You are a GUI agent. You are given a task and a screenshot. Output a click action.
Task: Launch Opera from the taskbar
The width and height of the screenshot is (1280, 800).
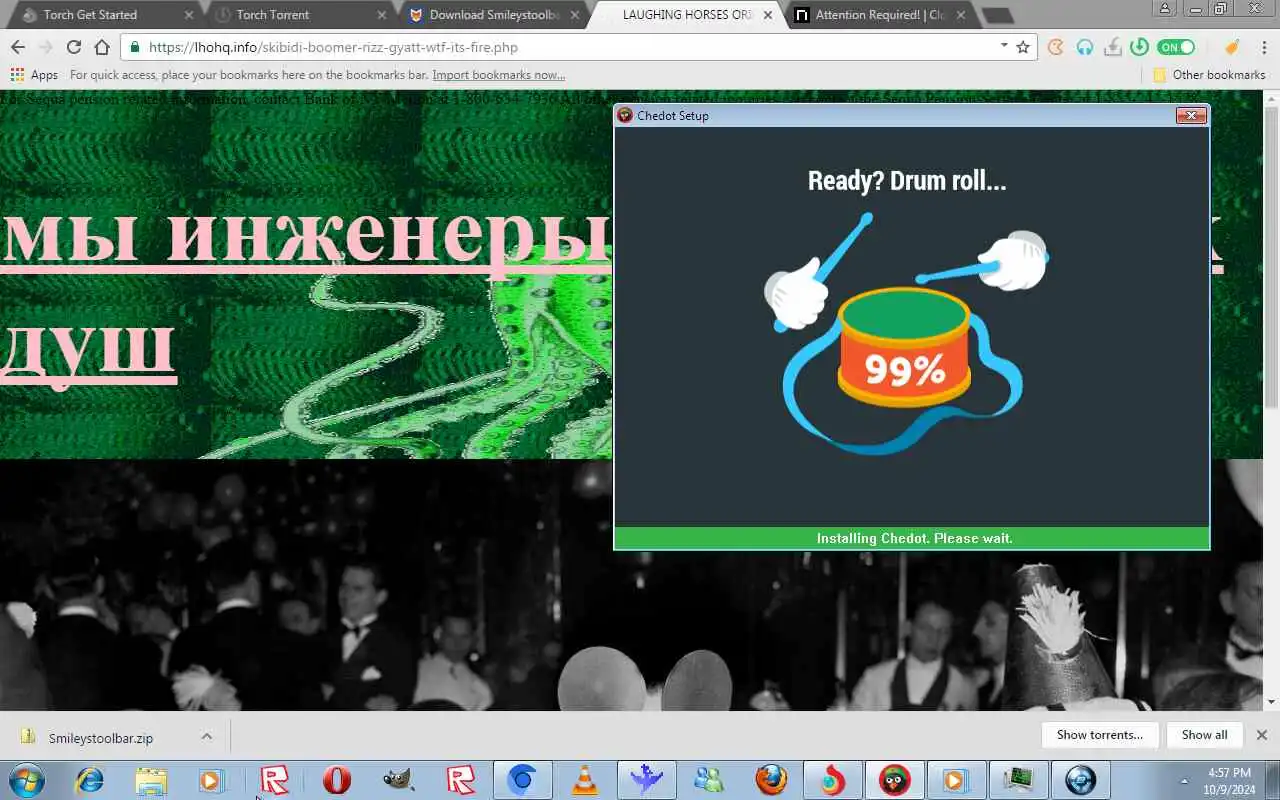337,780
